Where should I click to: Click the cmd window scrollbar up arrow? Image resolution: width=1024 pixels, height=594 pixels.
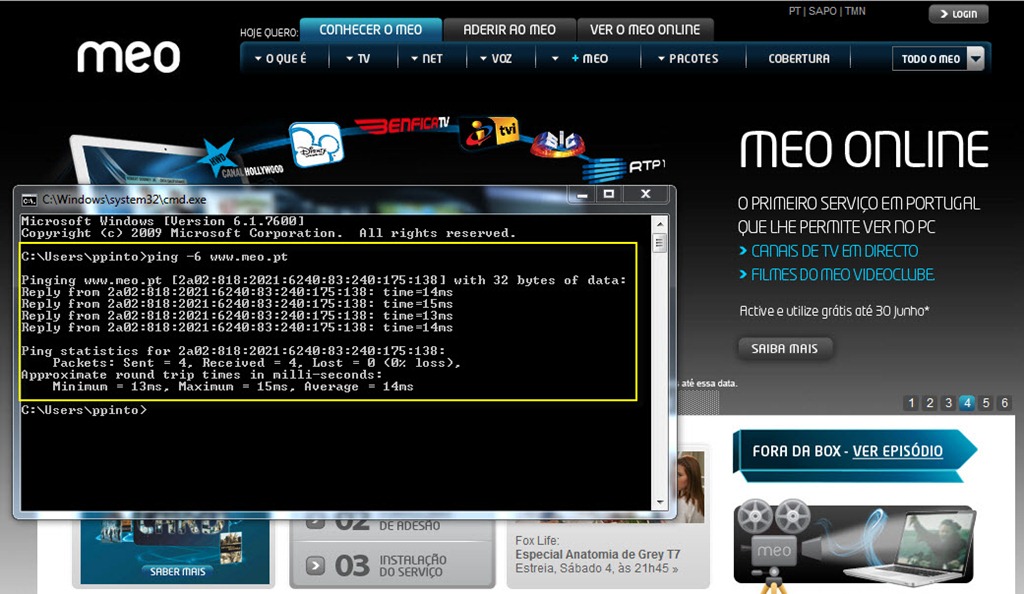tap(660, 224)
